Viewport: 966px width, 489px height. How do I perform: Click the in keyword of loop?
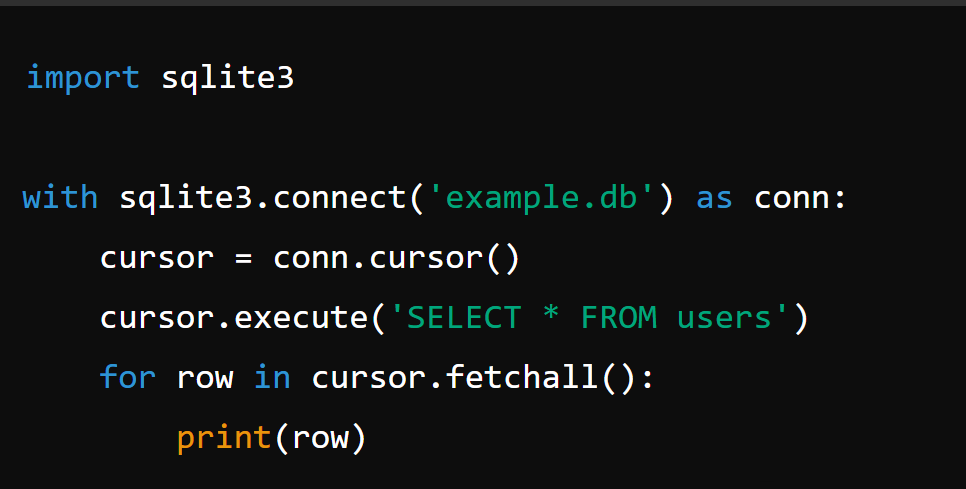272,376
